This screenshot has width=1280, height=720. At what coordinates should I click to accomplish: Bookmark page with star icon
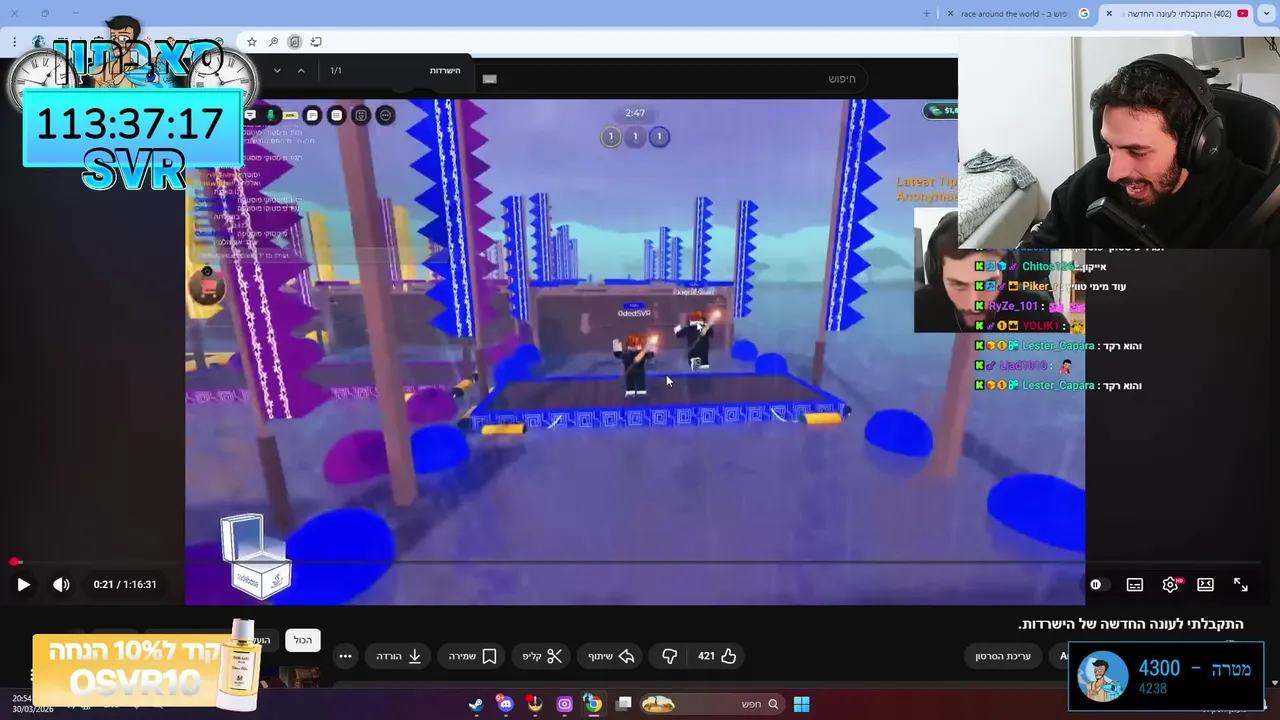coord(252,42)
